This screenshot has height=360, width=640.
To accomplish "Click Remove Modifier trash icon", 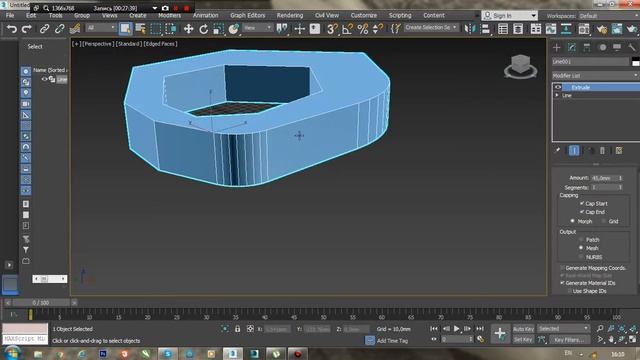I will coord(602,151).
